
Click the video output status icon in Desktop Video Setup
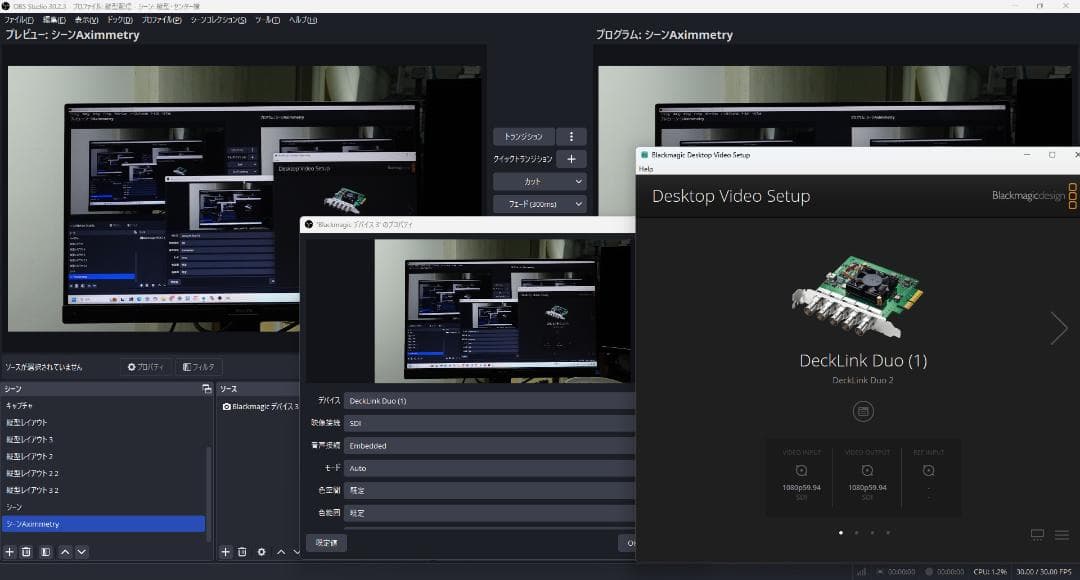click(x=867, y=470)
